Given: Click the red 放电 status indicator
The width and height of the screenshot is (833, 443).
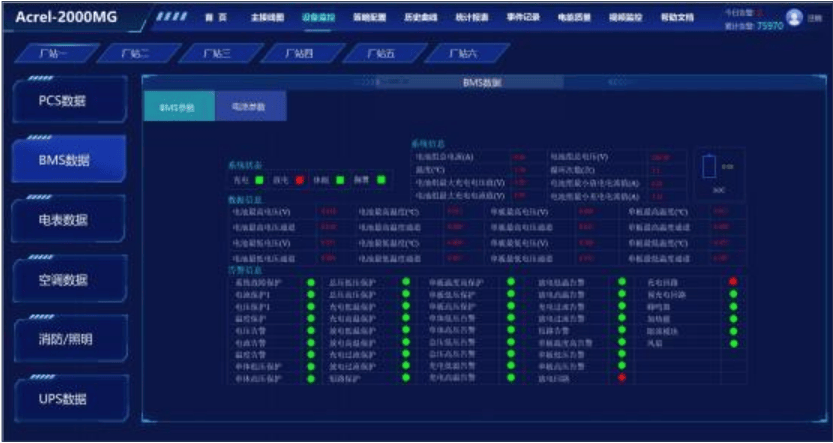Looking at the screenshot, I should tap(298, 180).
